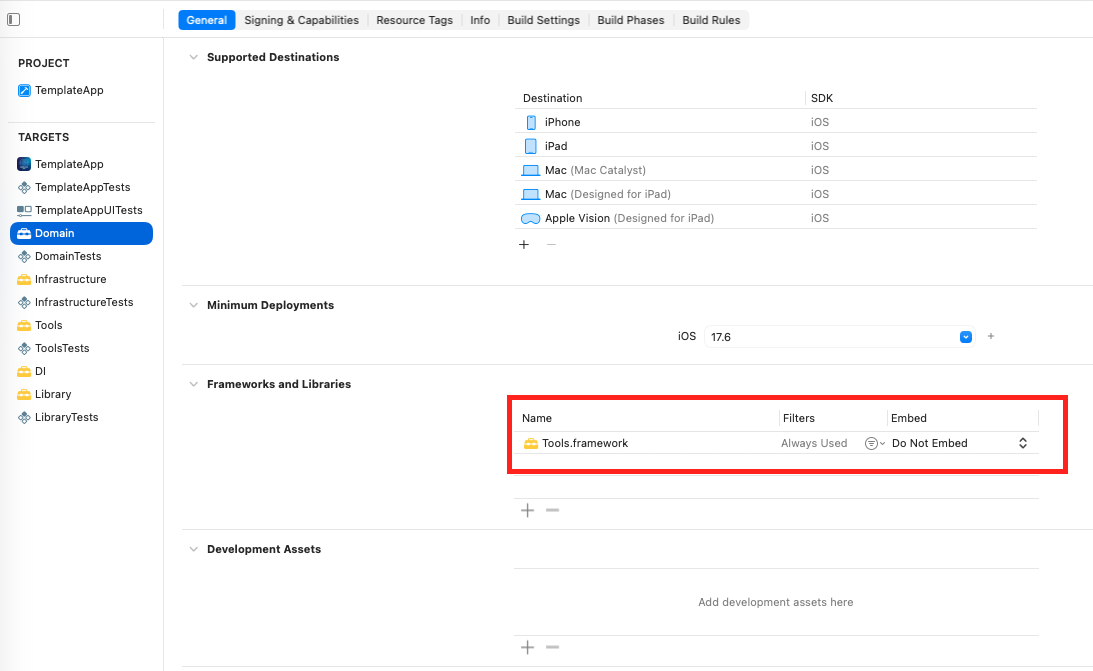Image resolution: width=1093 pixels, height=671 pixels.
Task: Add a development asset with plus
Action: click(528, 647)
